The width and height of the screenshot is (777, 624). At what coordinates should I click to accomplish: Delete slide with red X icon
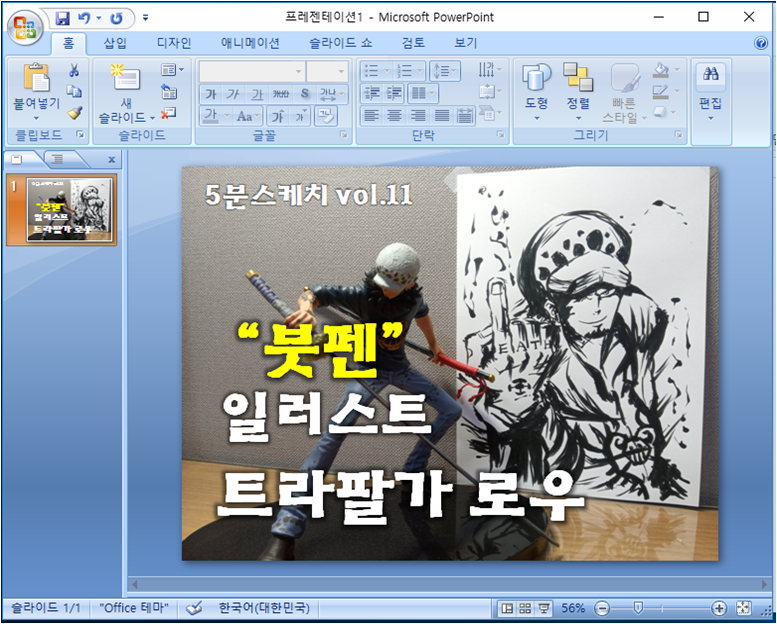point(168,113)
